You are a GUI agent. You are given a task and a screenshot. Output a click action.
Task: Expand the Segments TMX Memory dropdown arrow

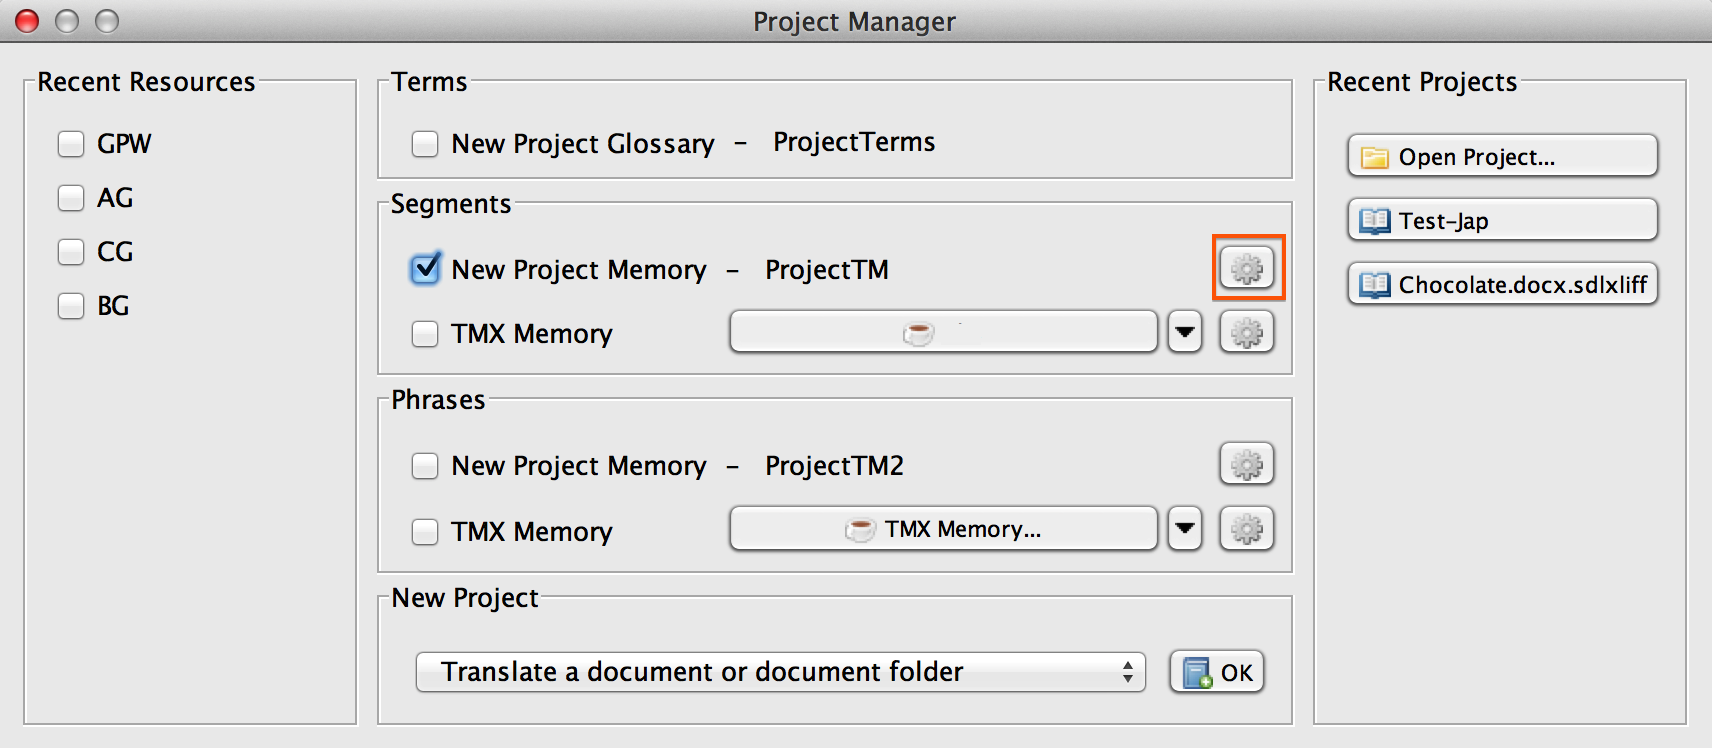tap(1185, 332)
